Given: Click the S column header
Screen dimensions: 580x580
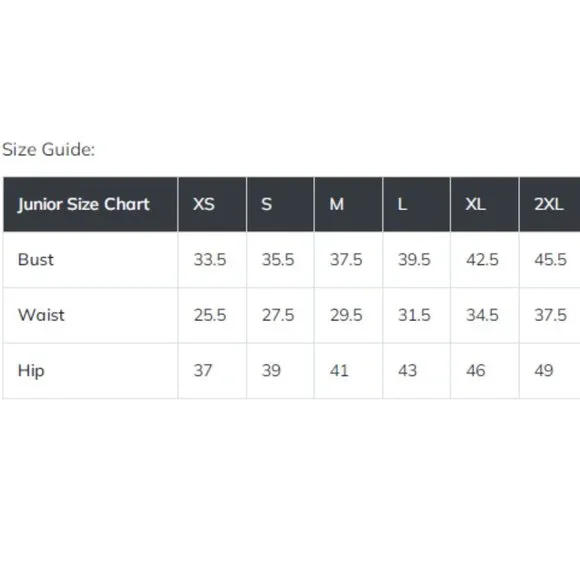Looking at the screenshot, I should click(x=280, y=204).
